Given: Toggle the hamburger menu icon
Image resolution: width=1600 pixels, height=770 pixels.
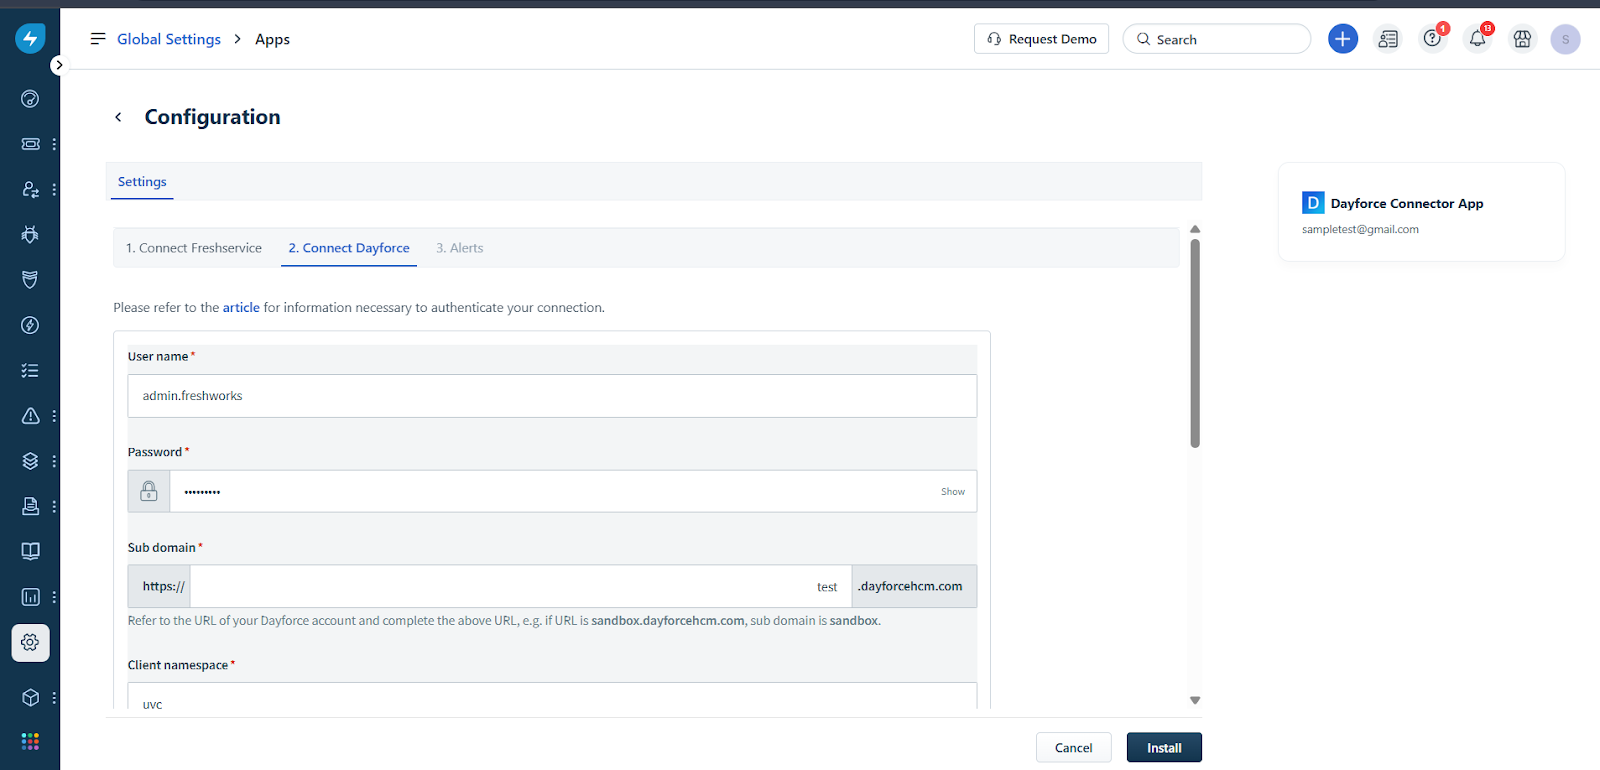Looking at the screenshot, I should (98, 39).
